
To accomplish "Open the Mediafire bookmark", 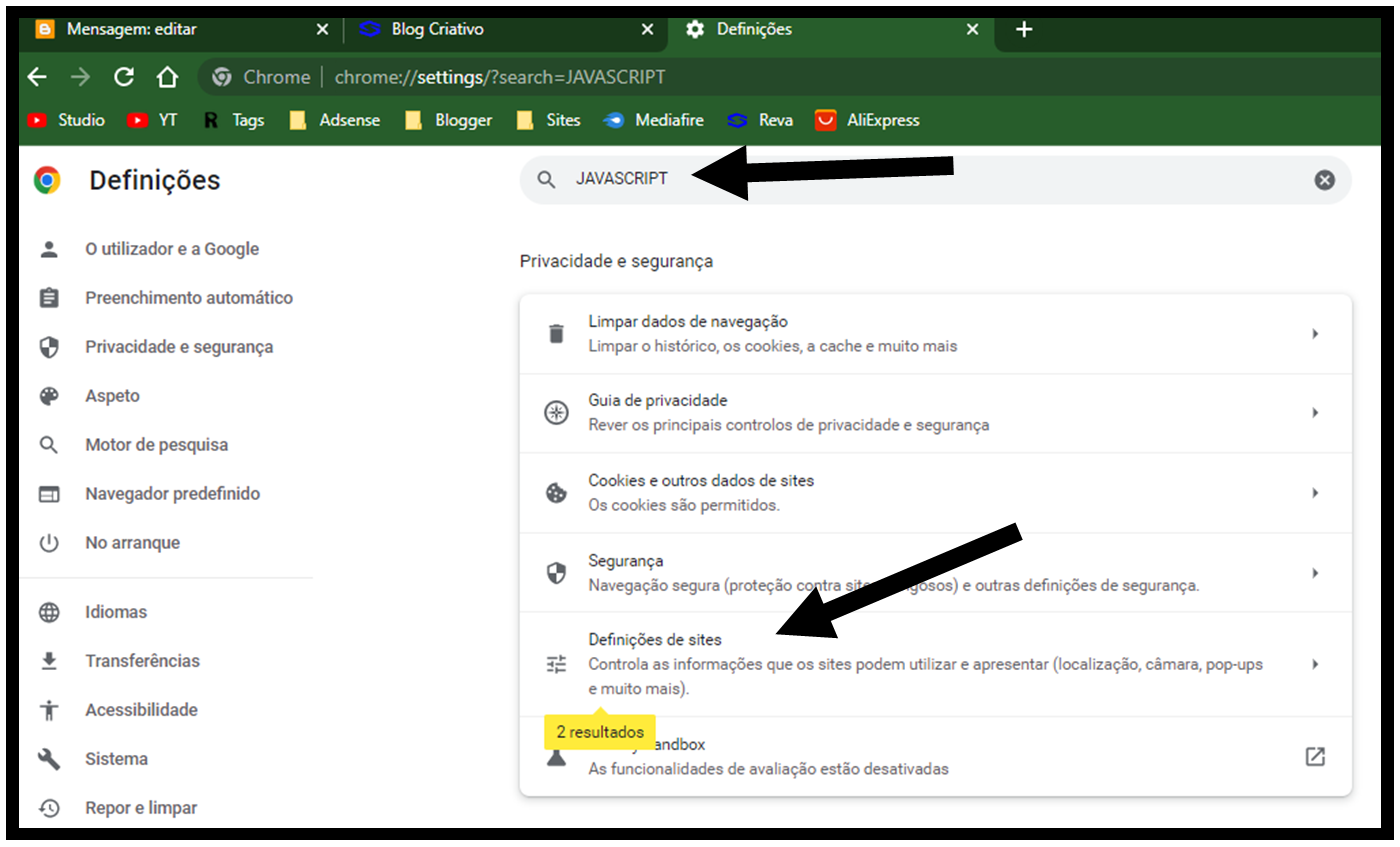I will point(654,120).
